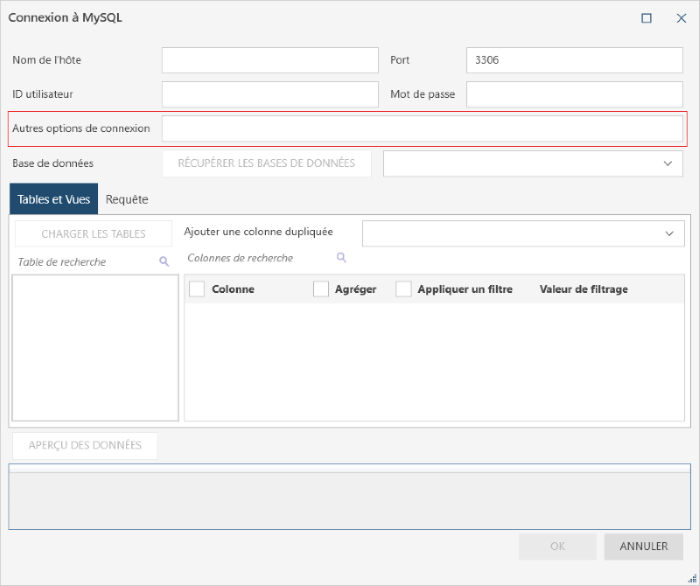The width and height of the screenshot is (700, 586).
Task: Switch to the Requête tab
Action: tap(127, 200)
